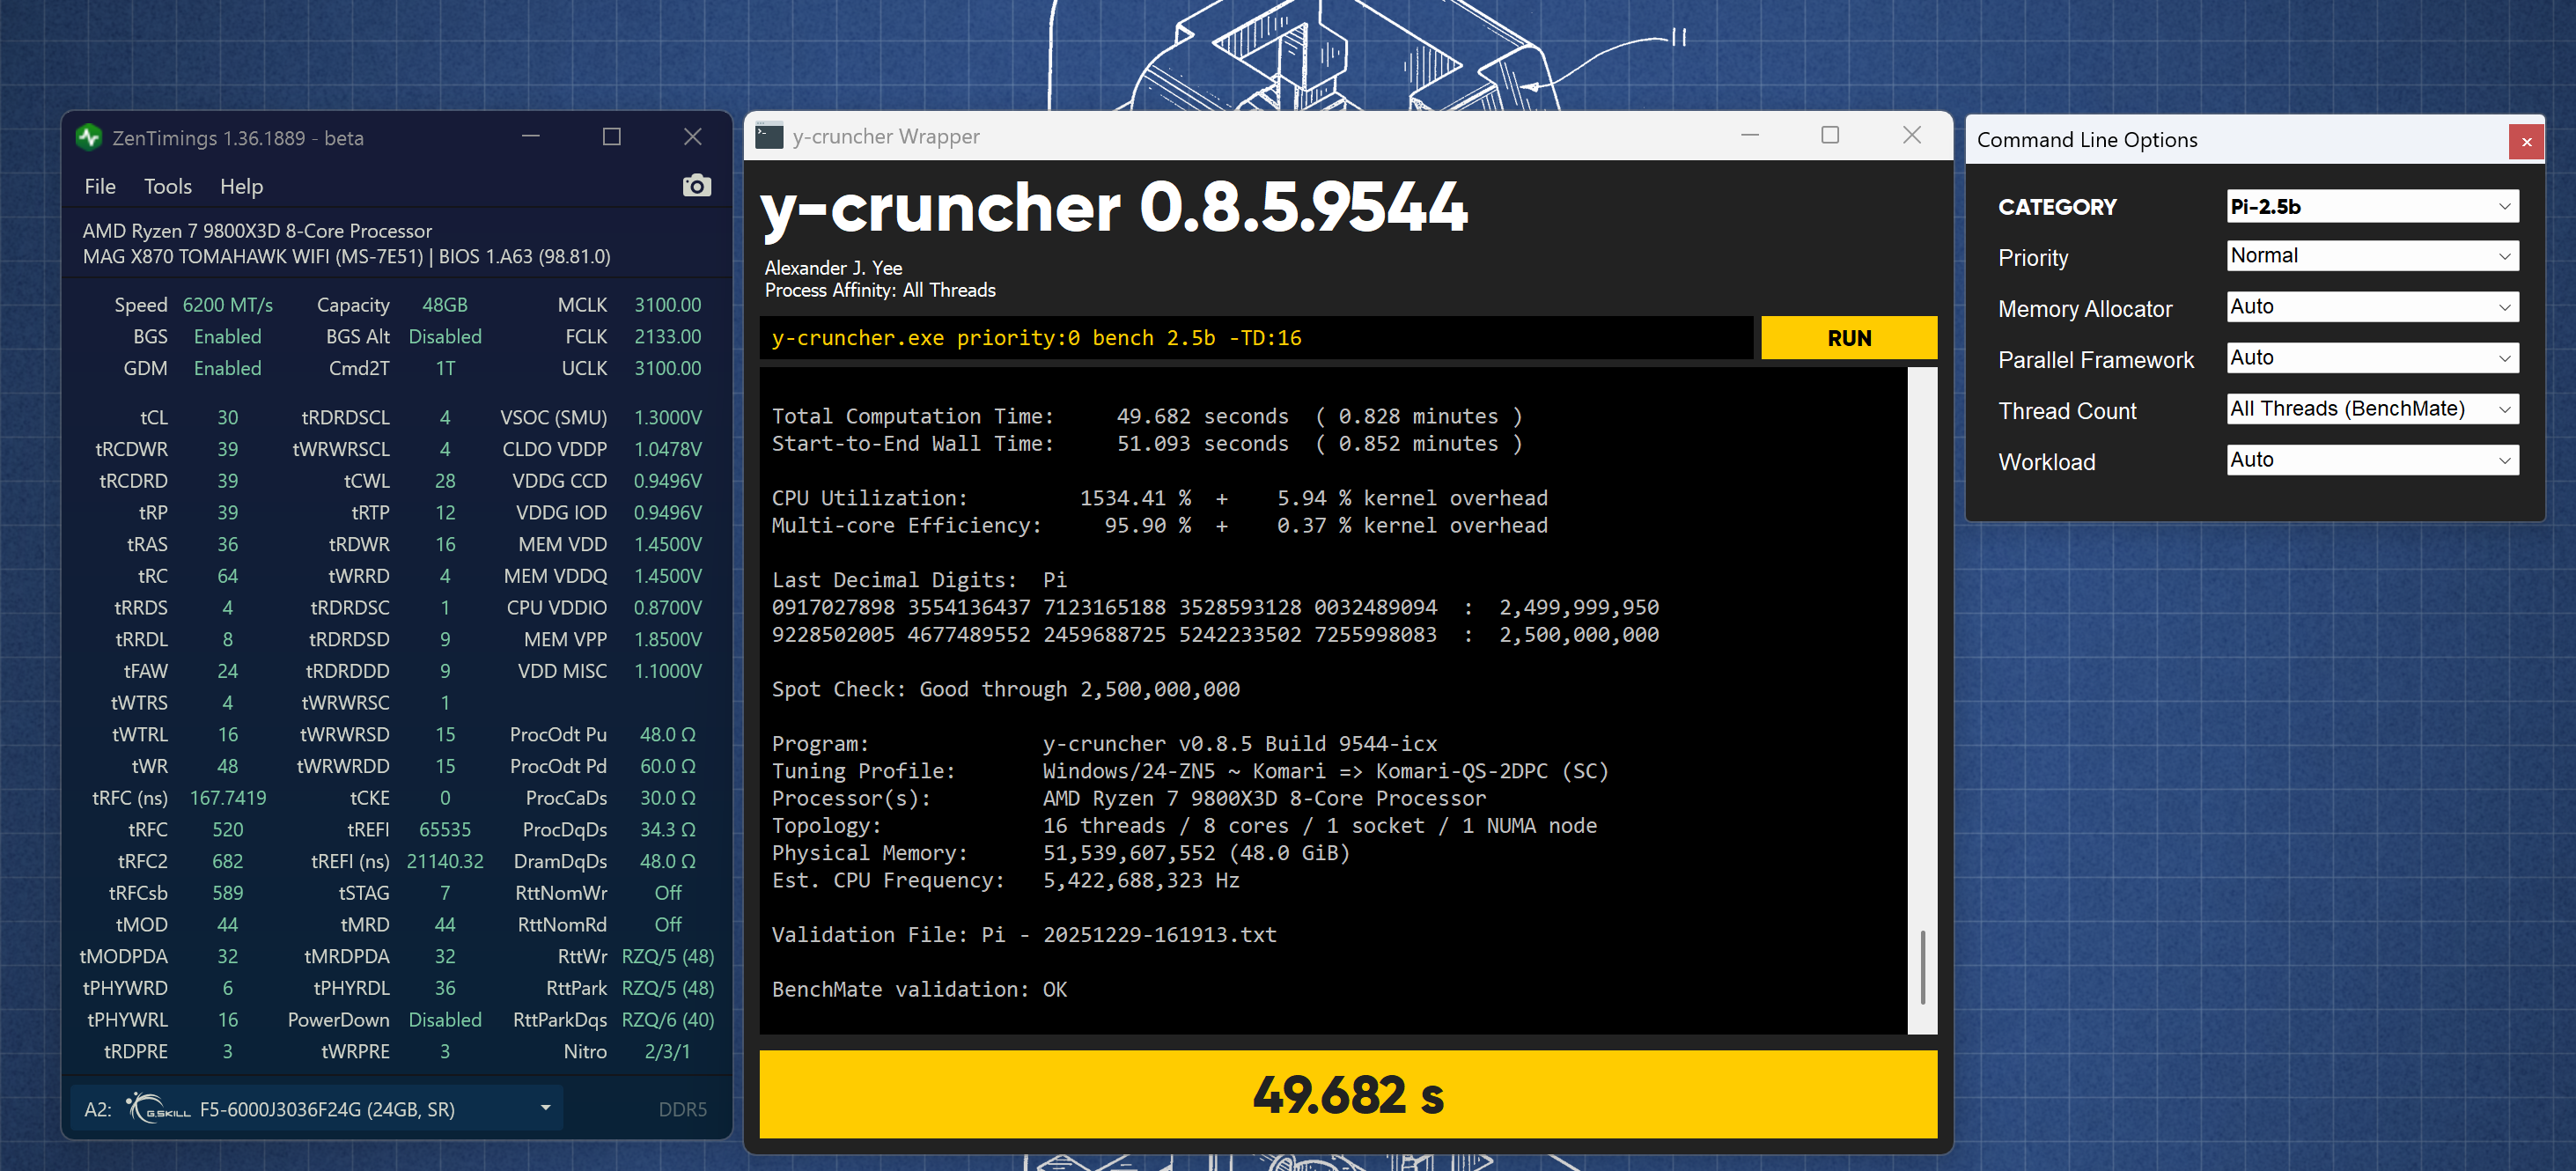Click the Physical Memory output line
Viewport: 2576px width, 1171px height.
[x=1061, y=852]
